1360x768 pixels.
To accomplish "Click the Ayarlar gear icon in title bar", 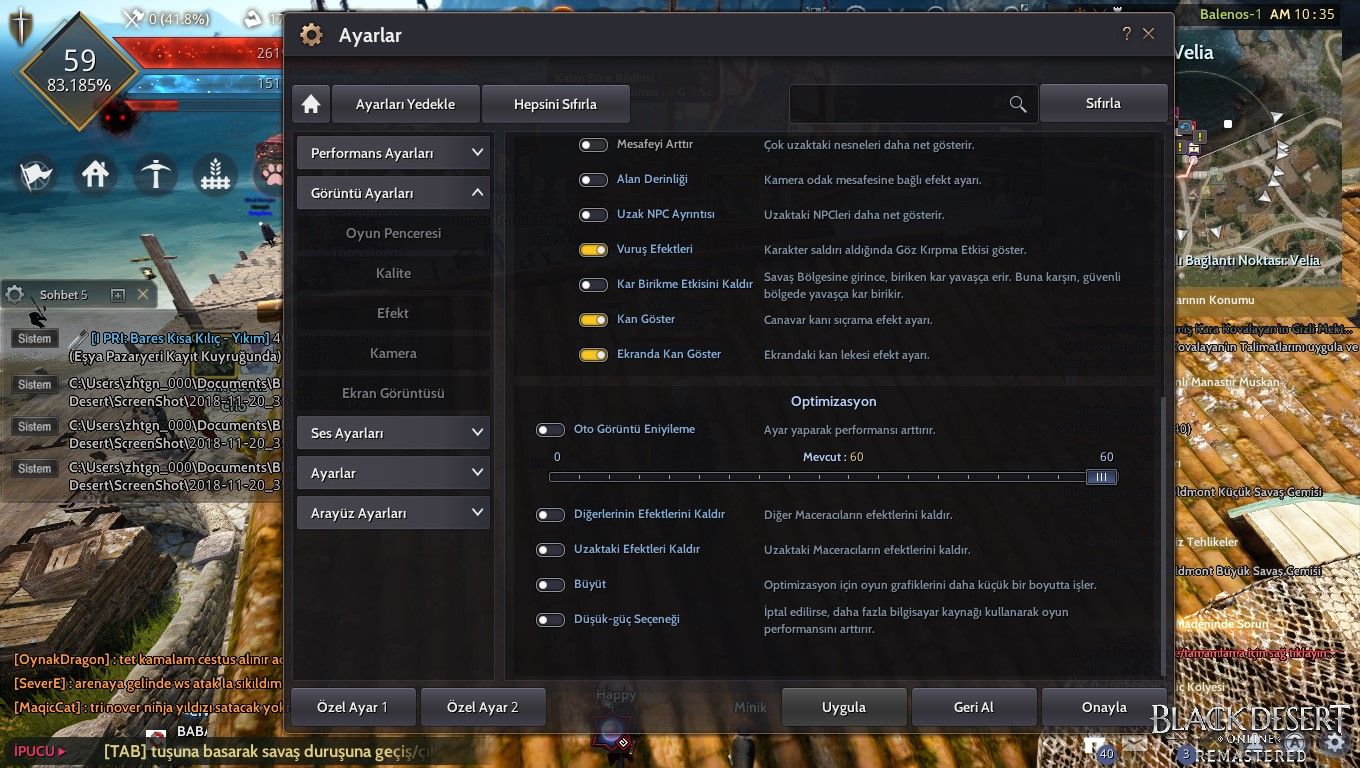I will (312, 35).
